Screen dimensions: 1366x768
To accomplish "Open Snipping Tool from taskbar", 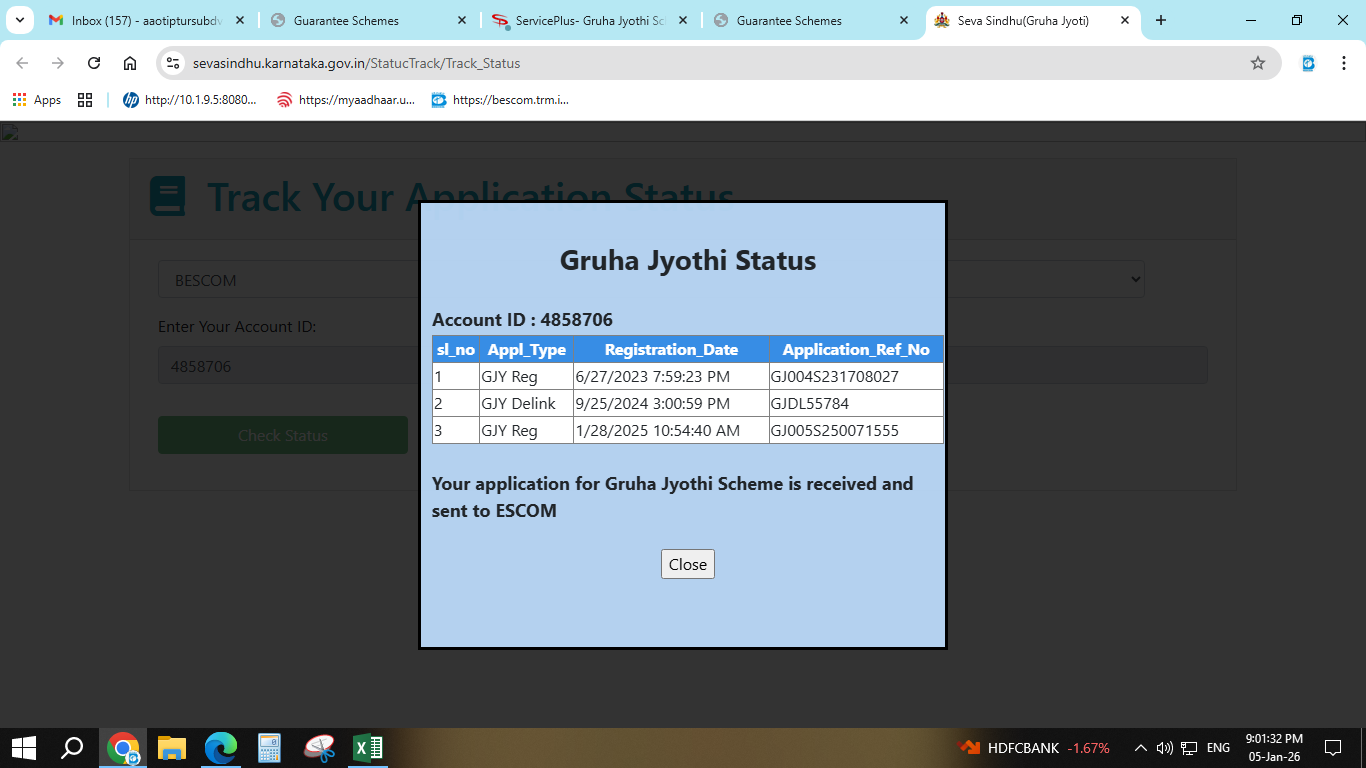I will [319, 747].
